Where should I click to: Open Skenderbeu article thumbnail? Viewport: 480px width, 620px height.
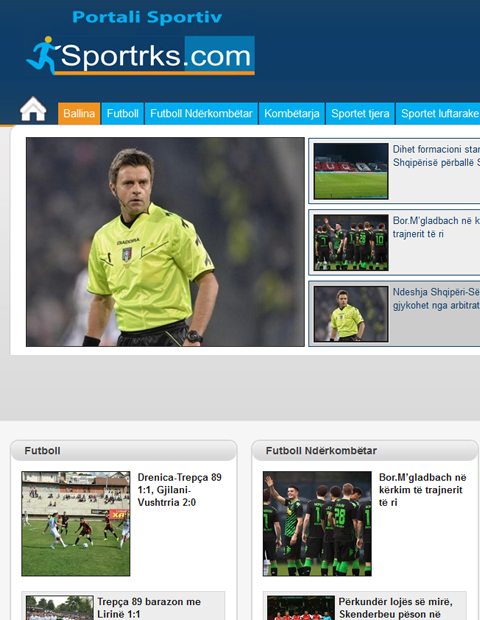point(301,608)
